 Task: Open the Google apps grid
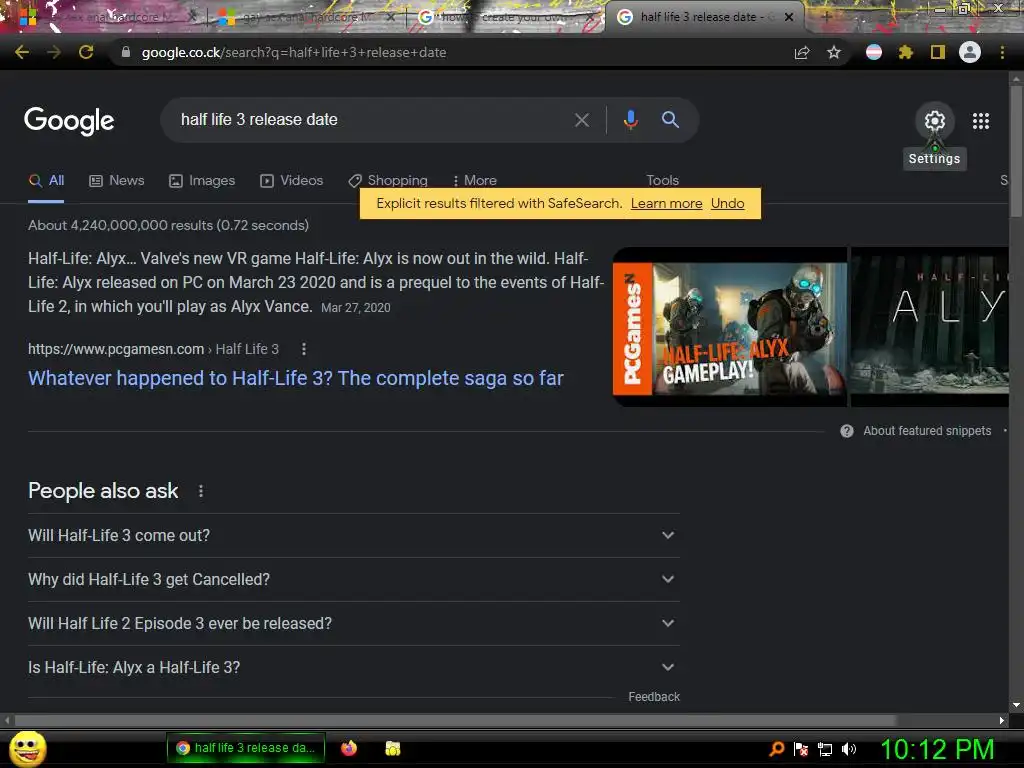981,121
